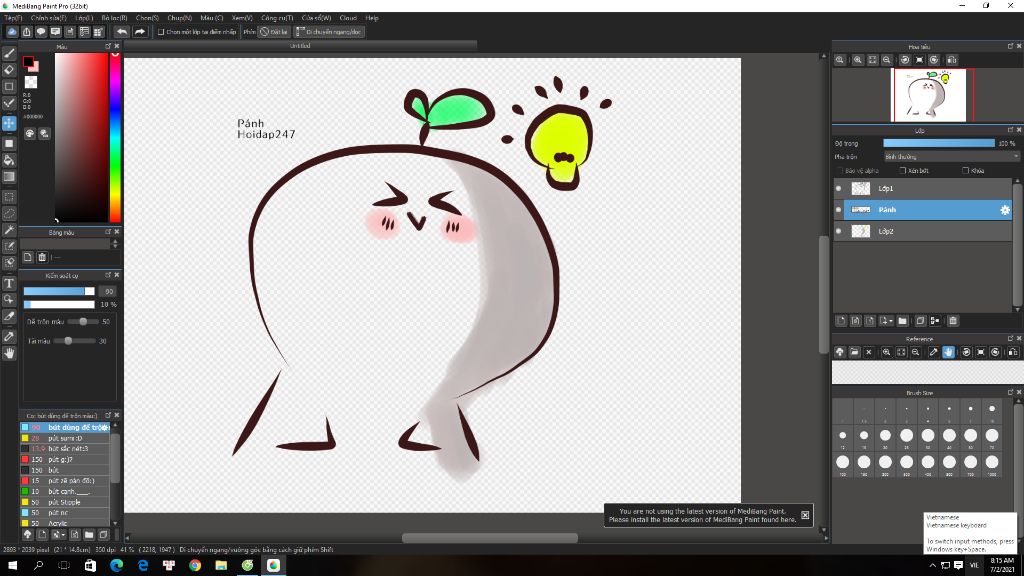Delete the selected layer with the trash icon
The width and height of the screenshot is (1024, 576).
[953, 321]
